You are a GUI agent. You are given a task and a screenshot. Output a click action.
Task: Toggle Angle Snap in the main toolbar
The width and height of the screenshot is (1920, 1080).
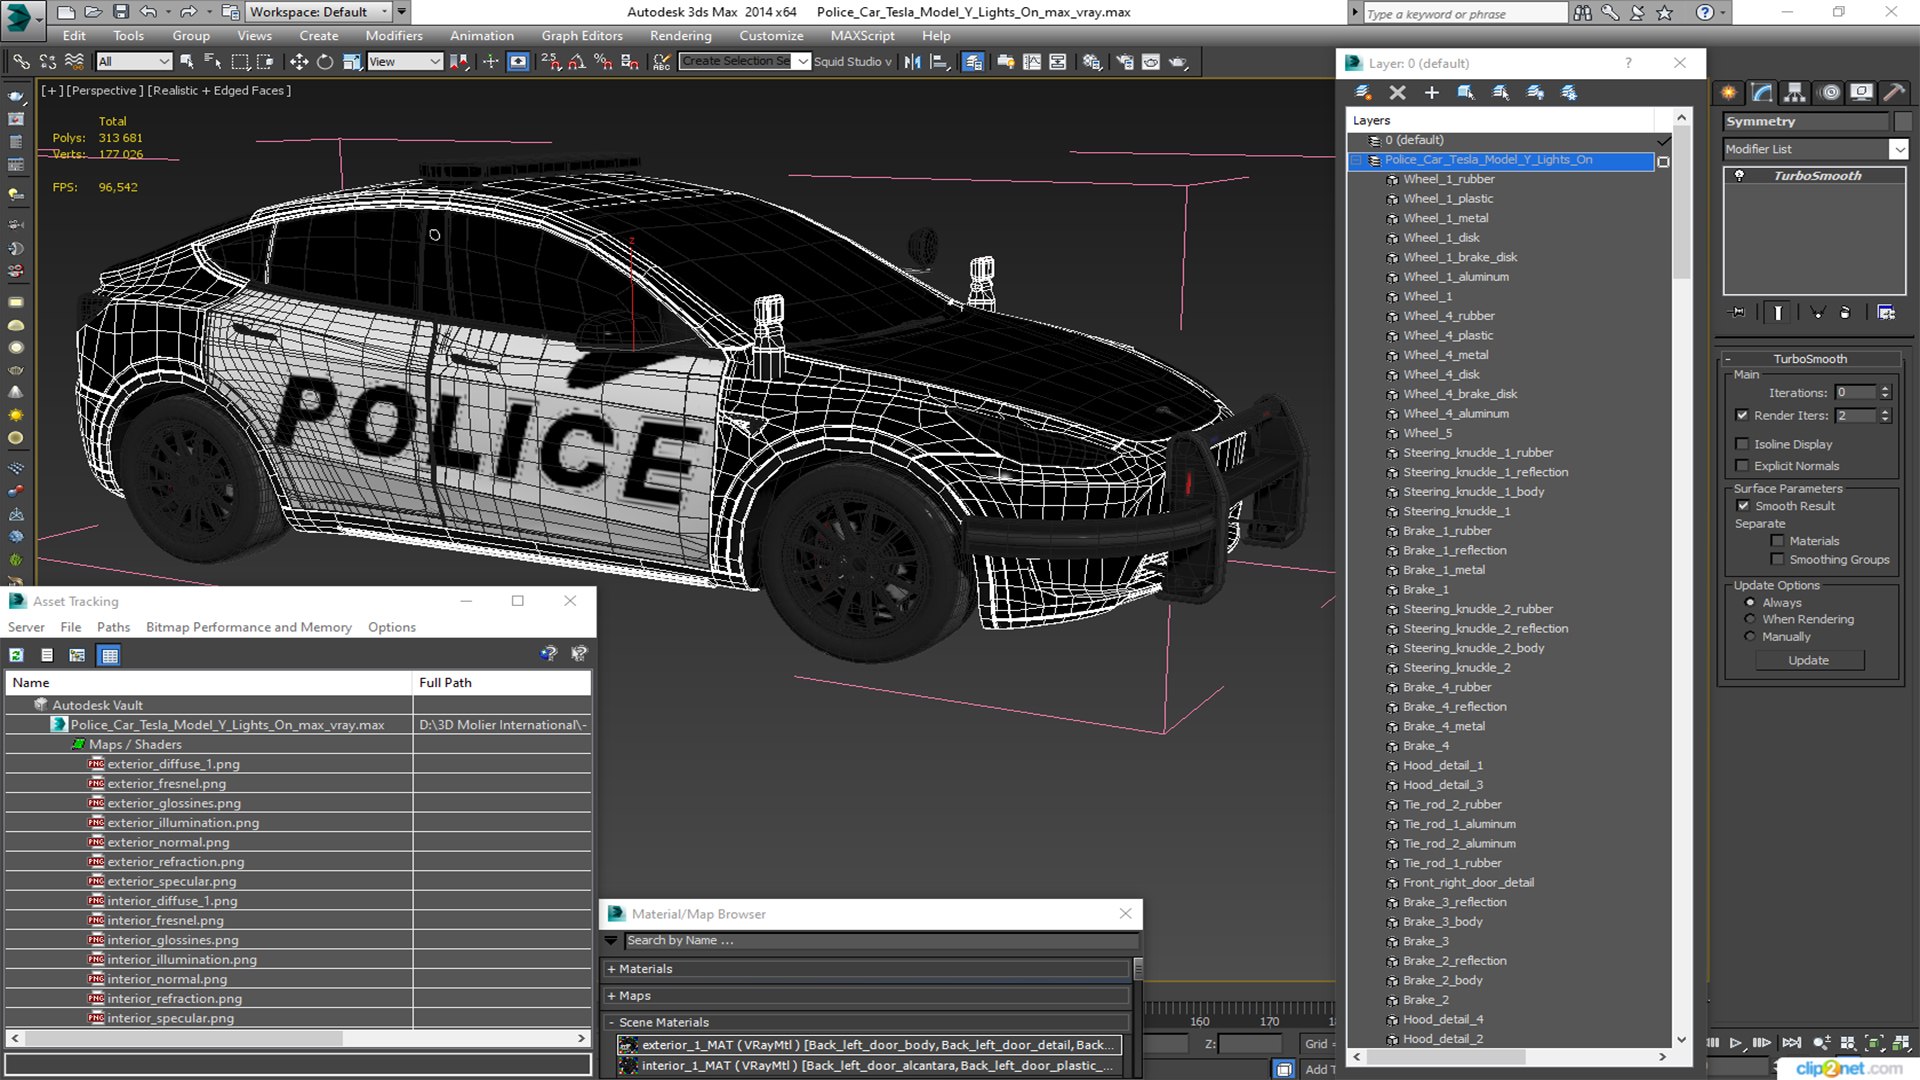pos(577,62)
